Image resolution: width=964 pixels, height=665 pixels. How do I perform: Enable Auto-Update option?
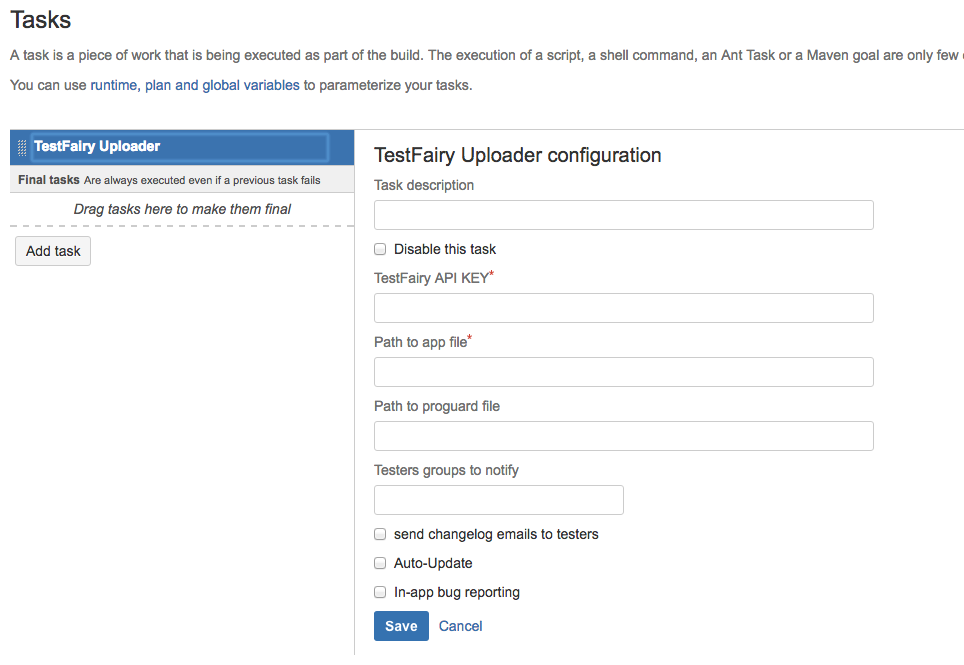380,563
